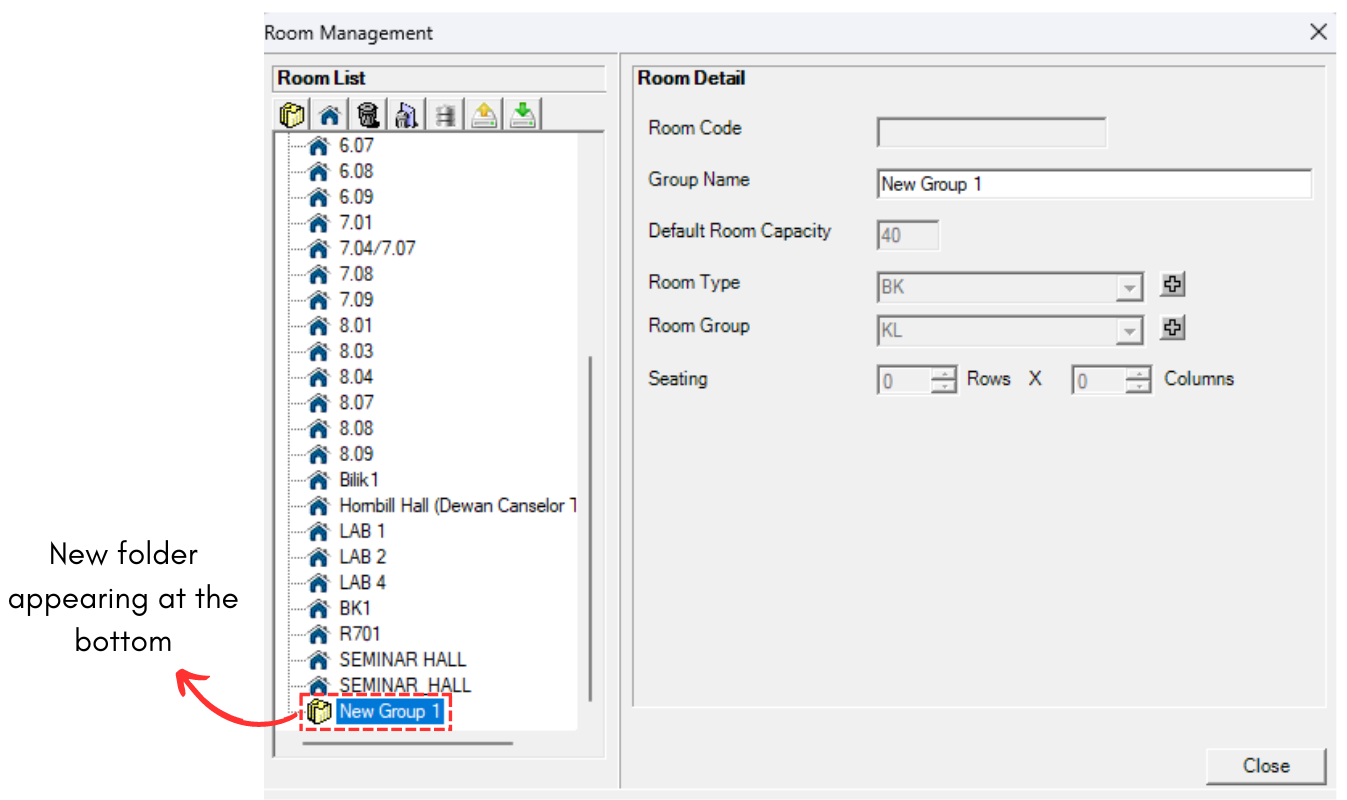Image resolution: width=1347 pixels, height=800 pixels.
Task: Click the Seating Columns spinner arrows
Action: 1139,381
